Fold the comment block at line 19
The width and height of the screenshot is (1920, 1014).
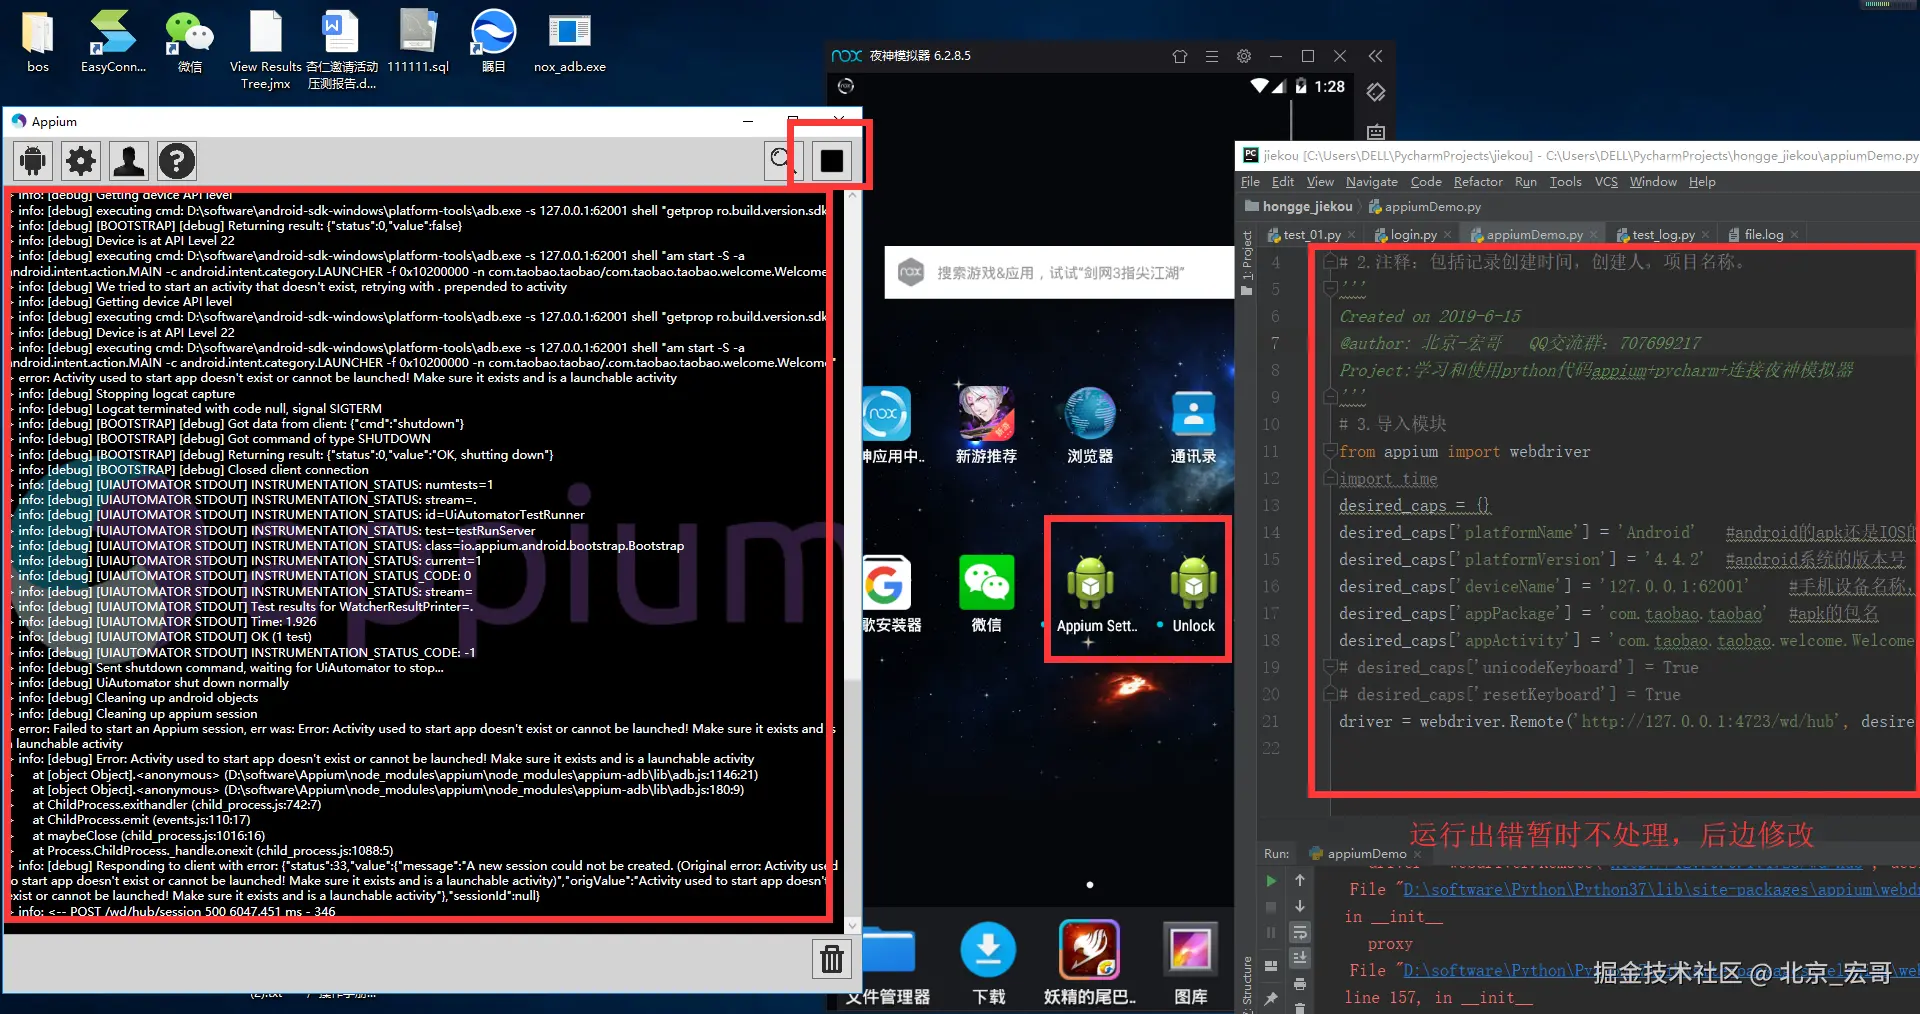[x=1330, y=667]
